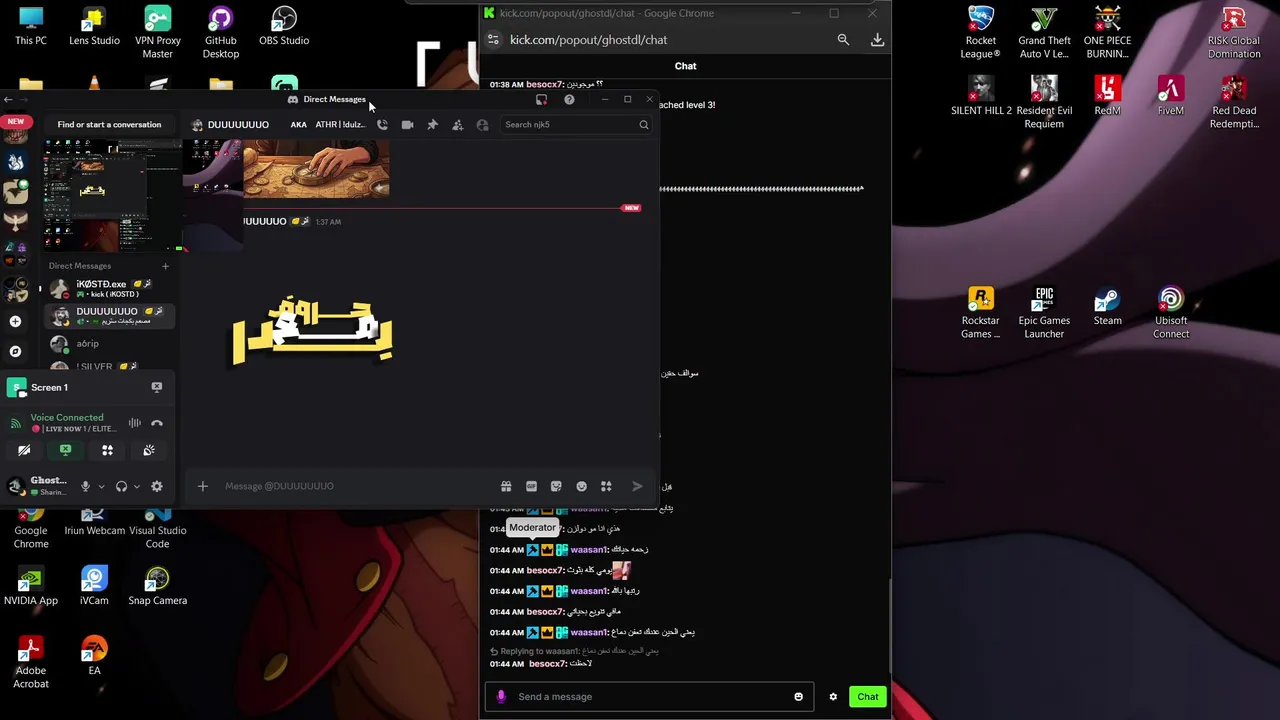This screenshot has height=720, width=1280.
Task: Mute the Discord microphone
Action: coord(85,486)
